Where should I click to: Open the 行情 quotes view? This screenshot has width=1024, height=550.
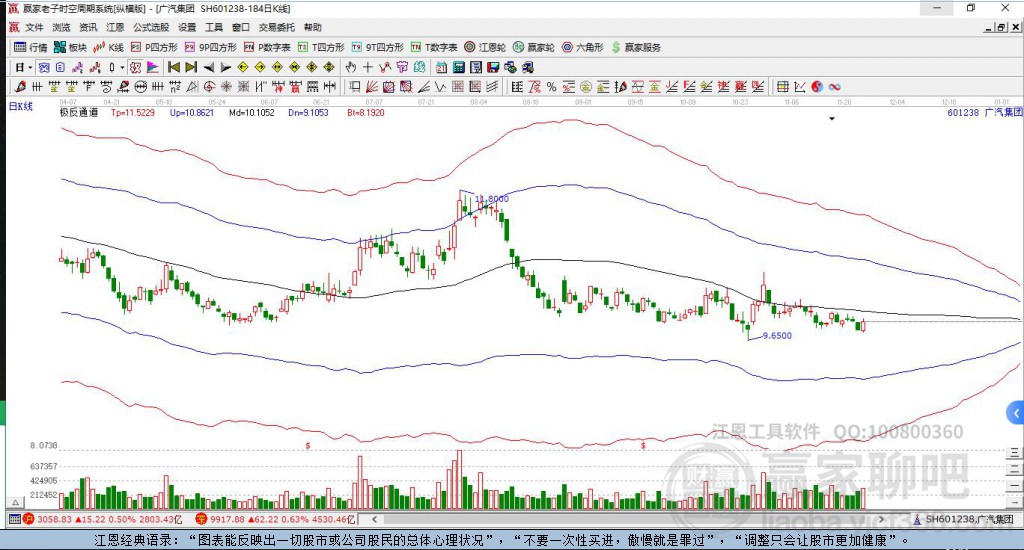[31, 48]
